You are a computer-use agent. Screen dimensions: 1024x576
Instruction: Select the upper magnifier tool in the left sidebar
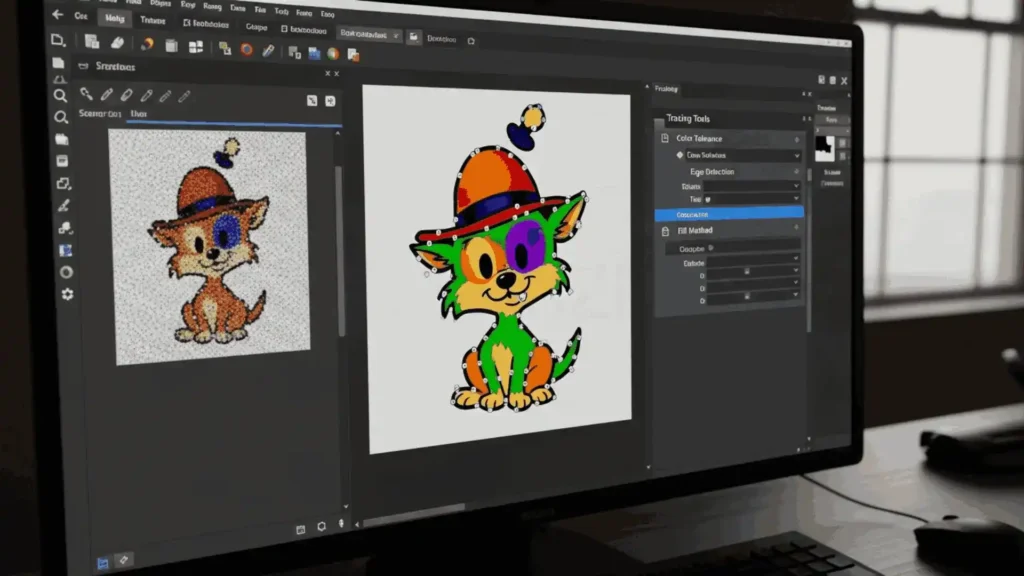pos(61,96)
